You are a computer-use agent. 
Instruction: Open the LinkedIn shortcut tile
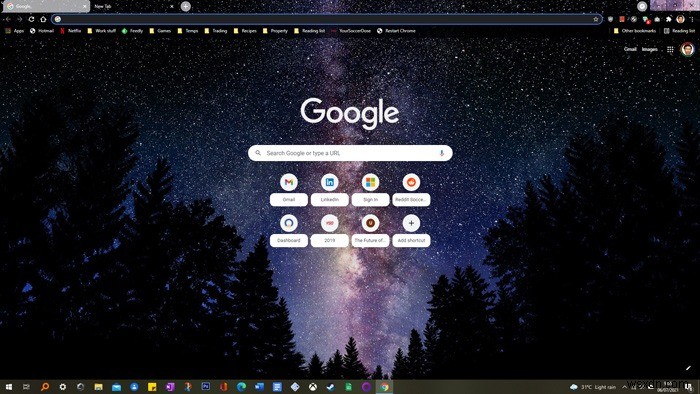click(329, 190)
